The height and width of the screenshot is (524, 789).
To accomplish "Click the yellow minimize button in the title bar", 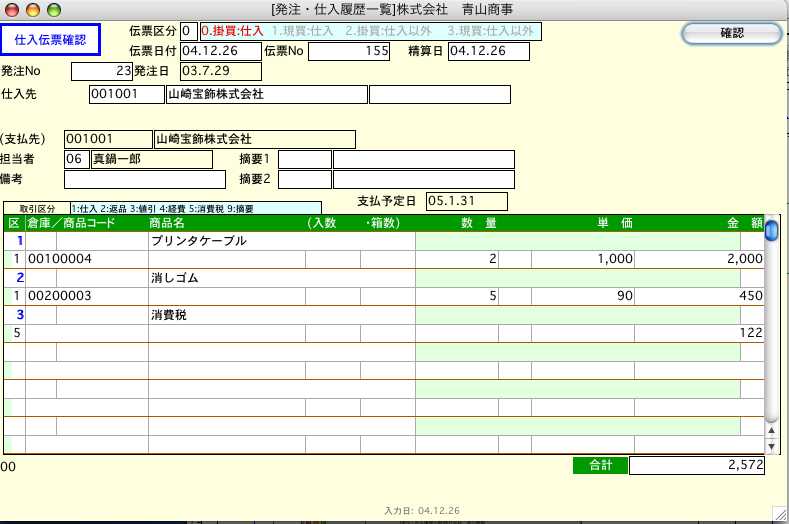I will click(x=33, y=9).
